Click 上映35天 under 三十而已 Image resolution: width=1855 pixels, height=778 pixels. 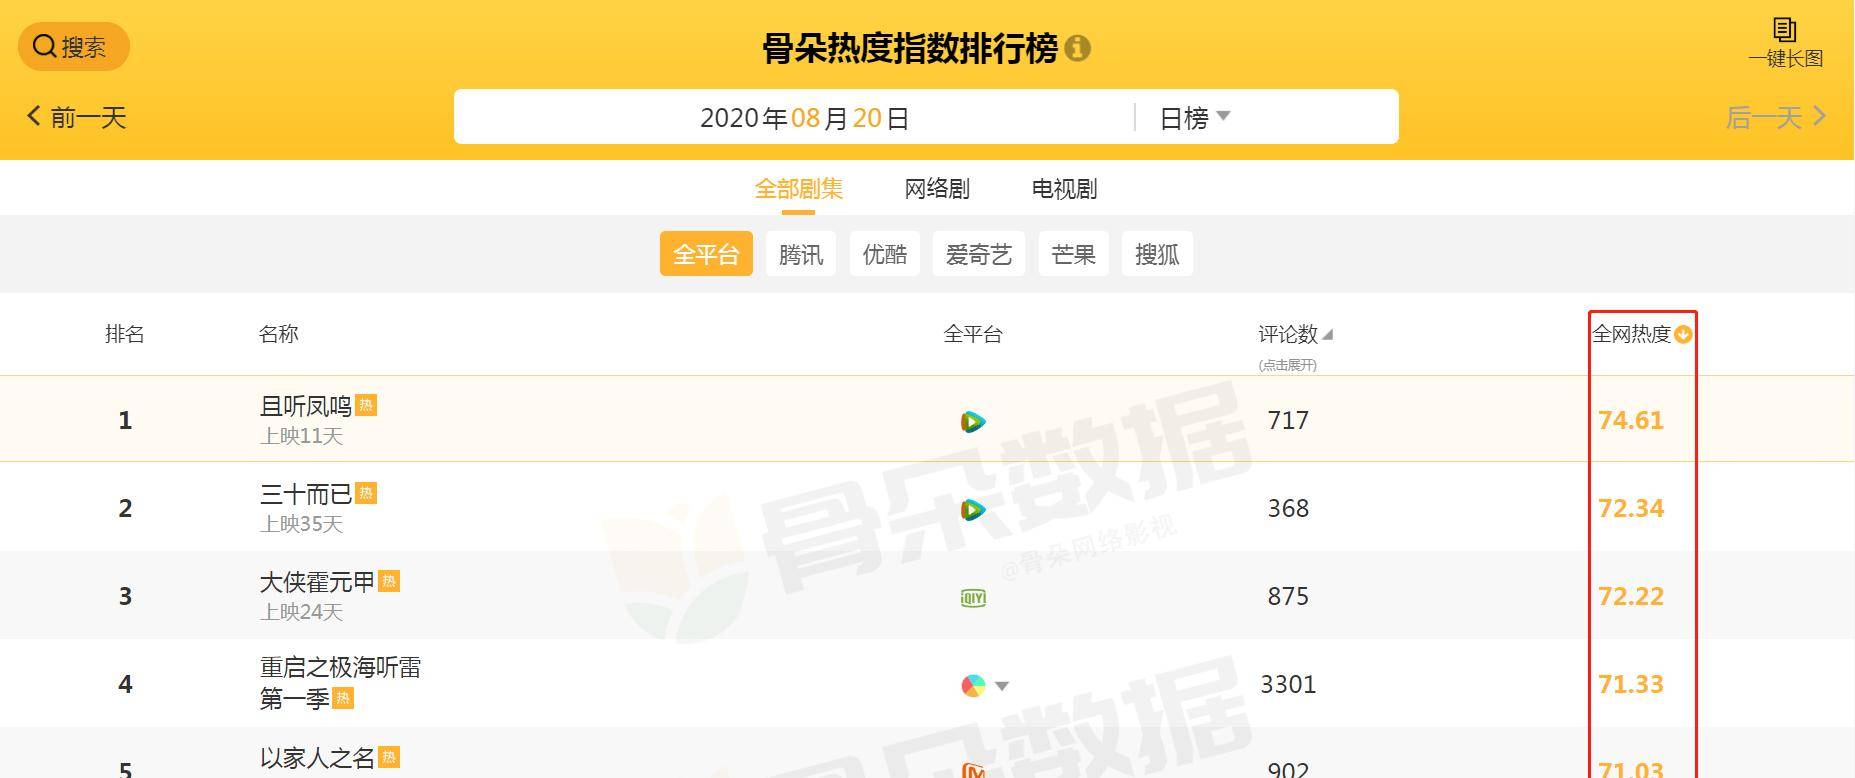coord(302,524)
